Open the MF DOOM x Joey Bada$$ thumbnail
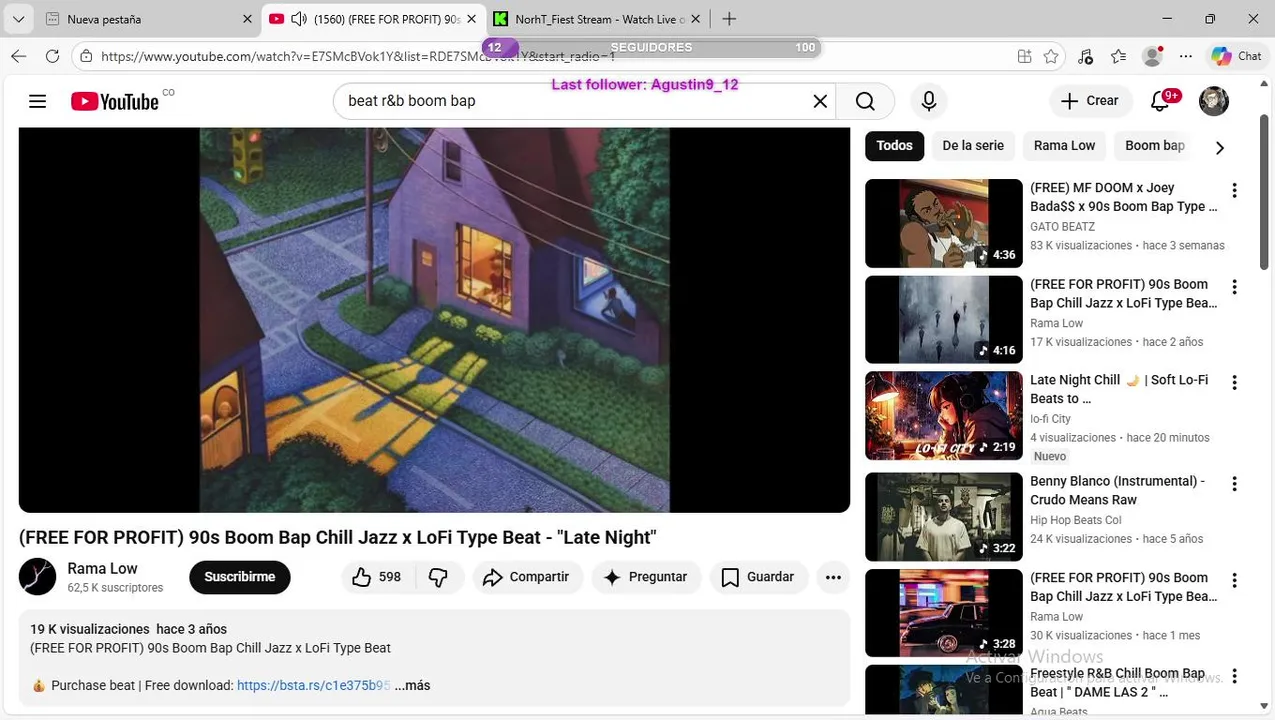Screen dimensions: 1275x720 (x=944, y=223)
